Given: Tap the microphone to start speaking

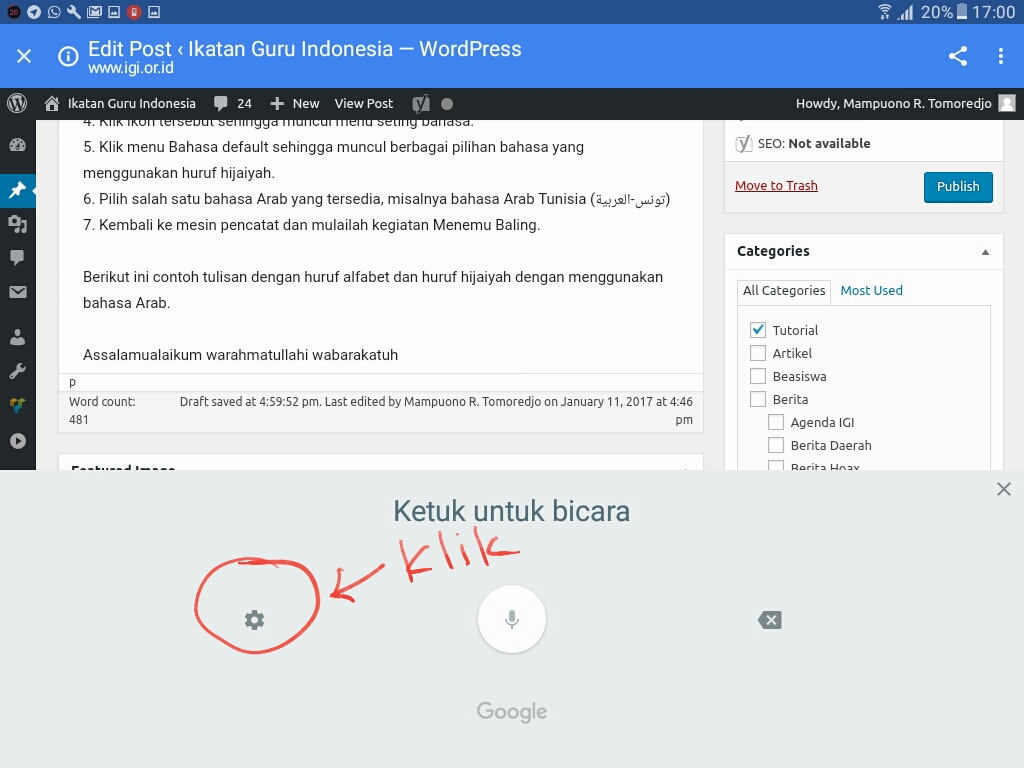Looking at the screenshot, I should click(512, 619).
